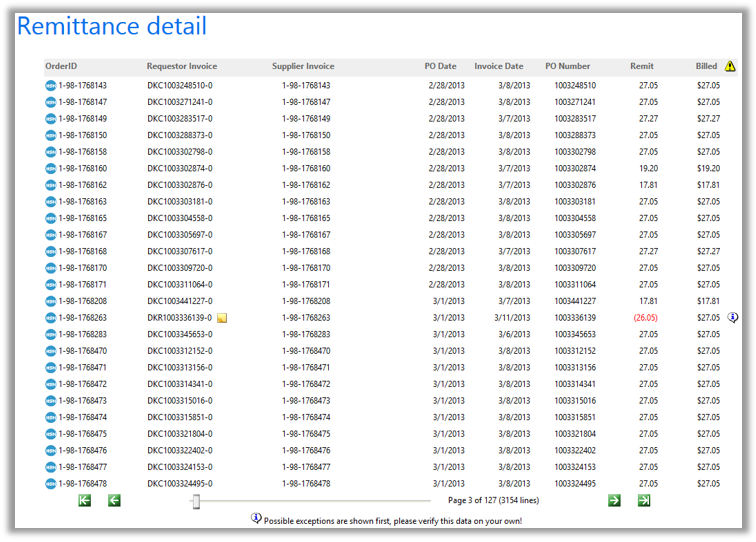
Task: Click Page 3 of 127 indicator
Action: (x=493, y=501)
